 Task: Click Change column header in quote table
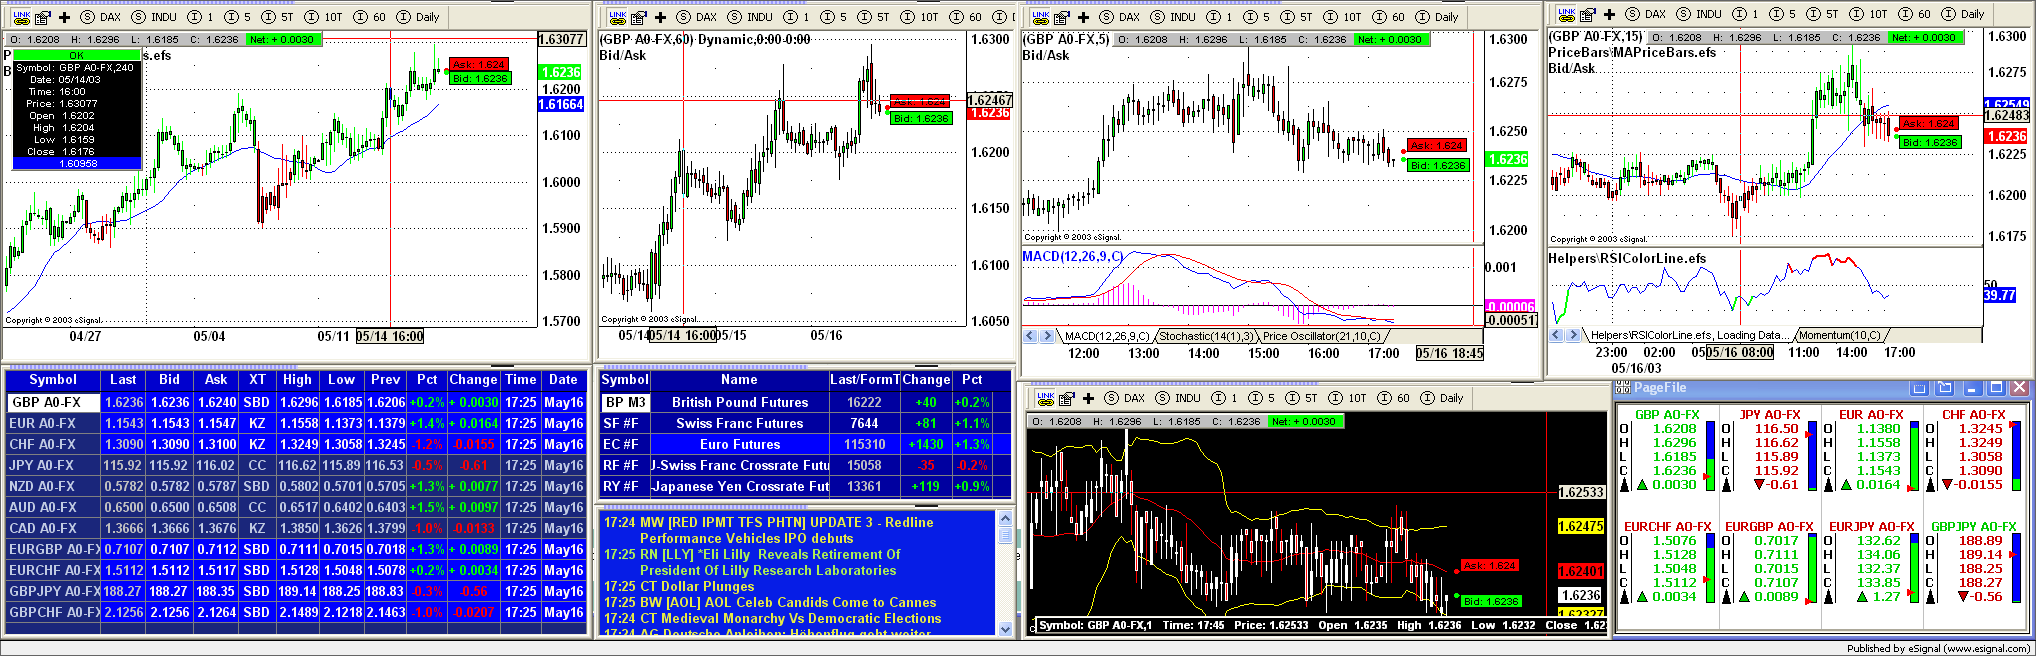(x=473, y=380)
